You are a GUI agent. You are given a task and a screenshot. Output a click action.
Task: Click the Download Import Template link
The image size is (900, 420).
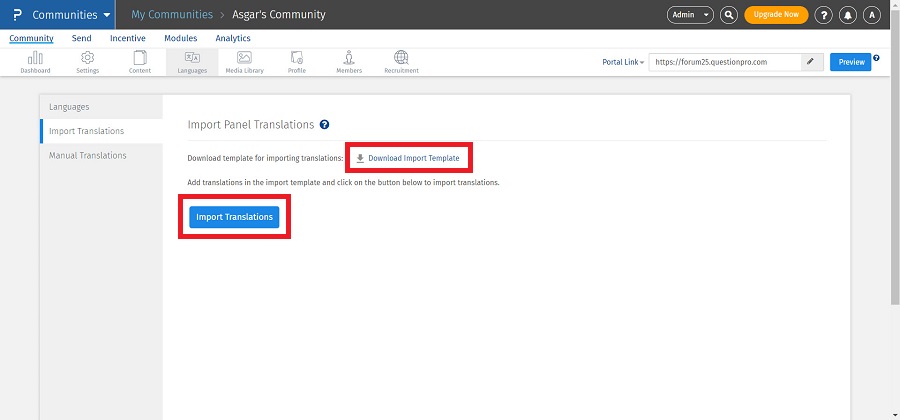coord(408,158)
